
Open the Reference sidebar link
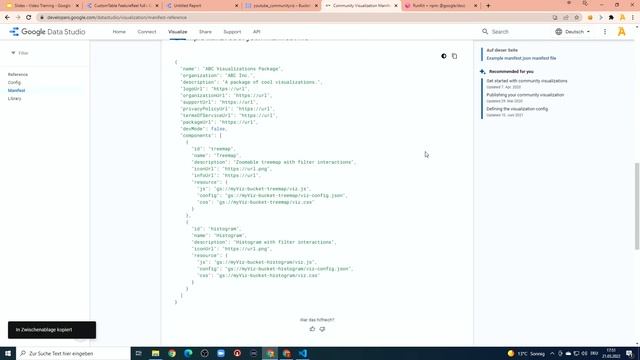(x=18, y=74)
